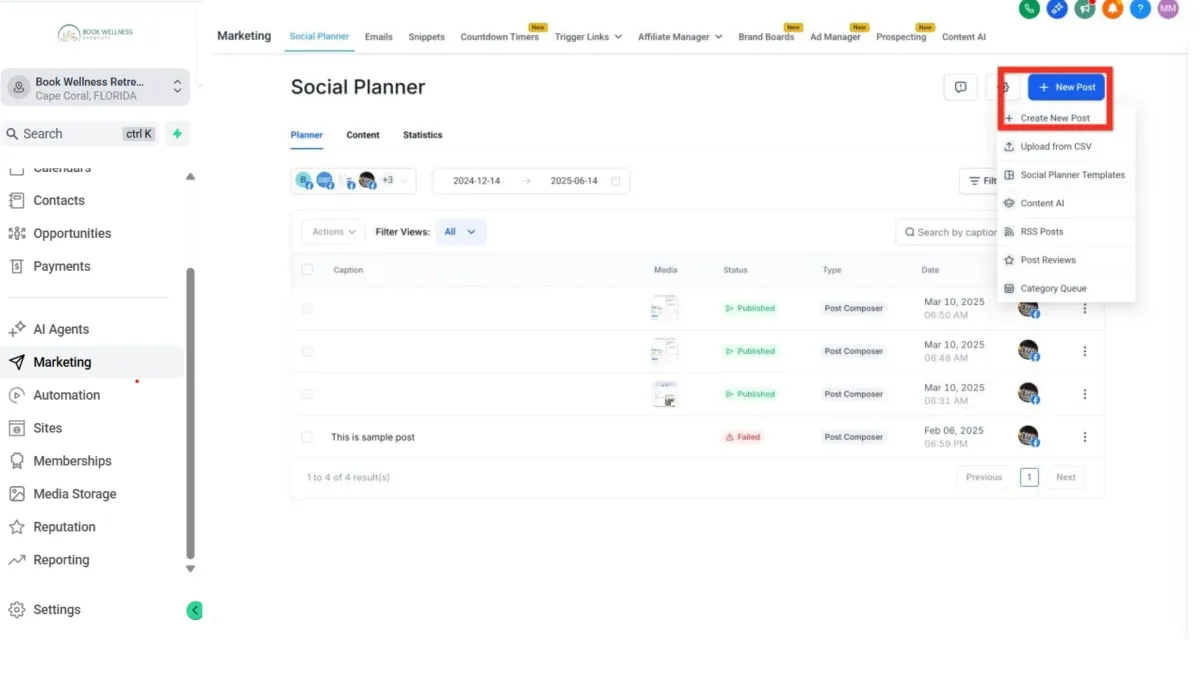The width and height of the screenshot is (1200, 687).
Task: Open Opportunities in the sidebar
Action: (72, 233)
